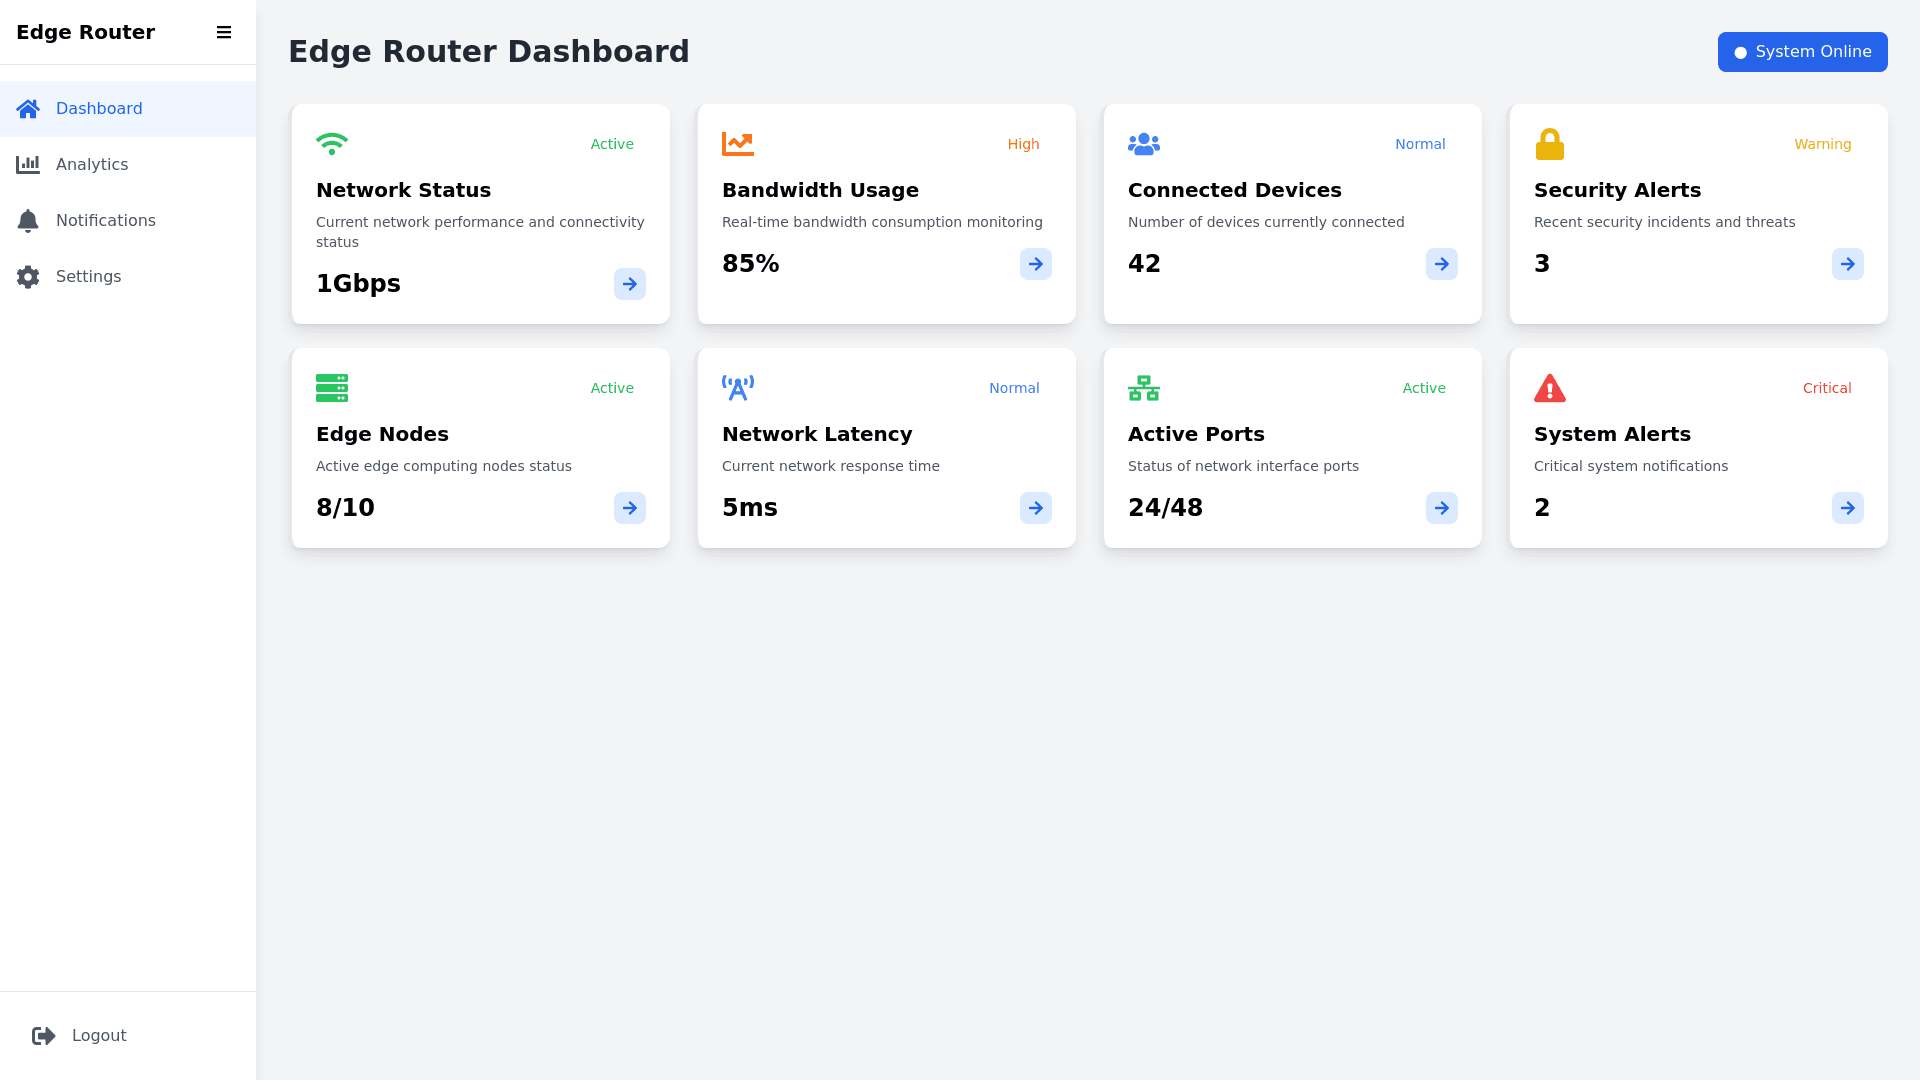
Task: Toggle sidebar with the hamburger menu icon
Action: point(224,32)
